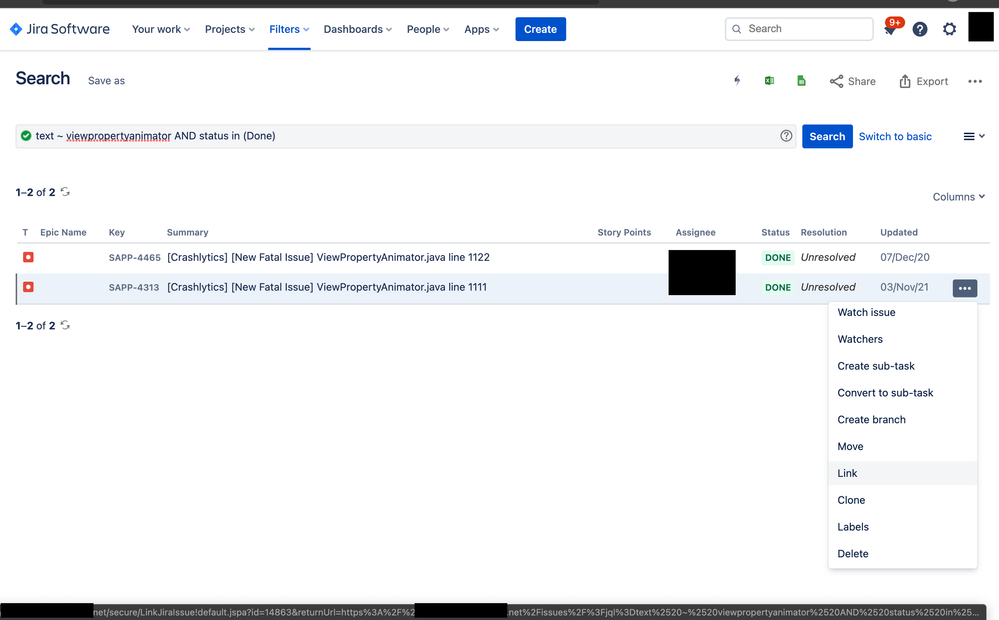Select Link from the menu
The height and width of the screenshot is (620, 999).
902,473
